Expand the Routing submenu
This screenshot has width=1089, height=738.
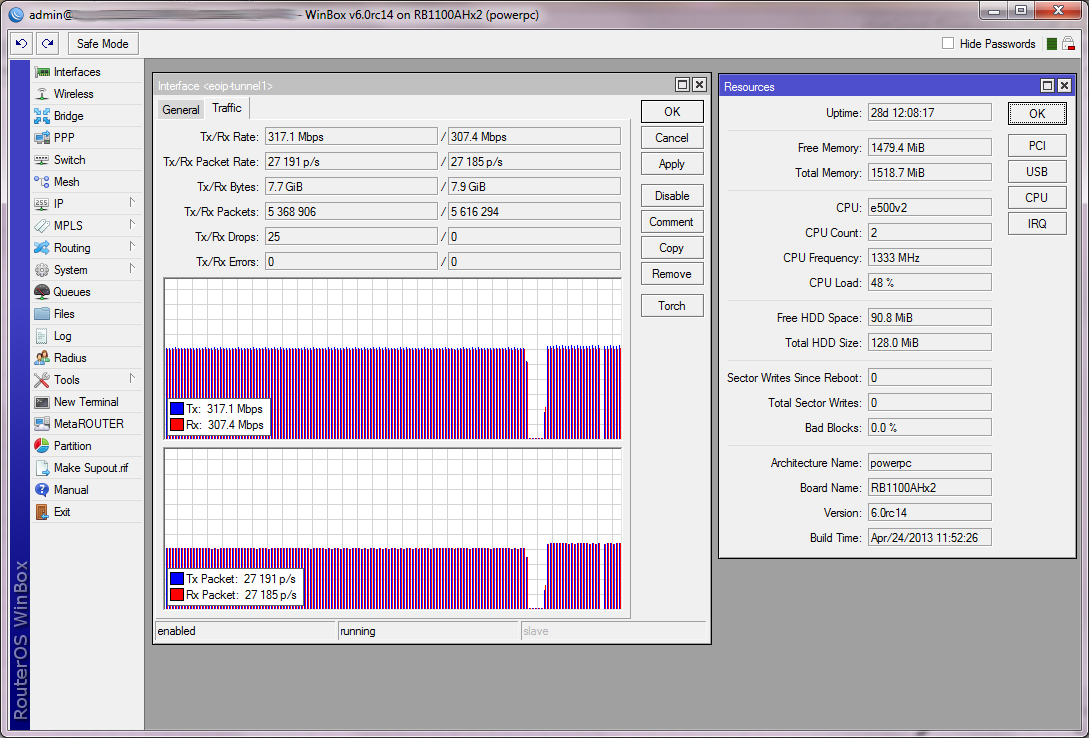pos(131,247)
